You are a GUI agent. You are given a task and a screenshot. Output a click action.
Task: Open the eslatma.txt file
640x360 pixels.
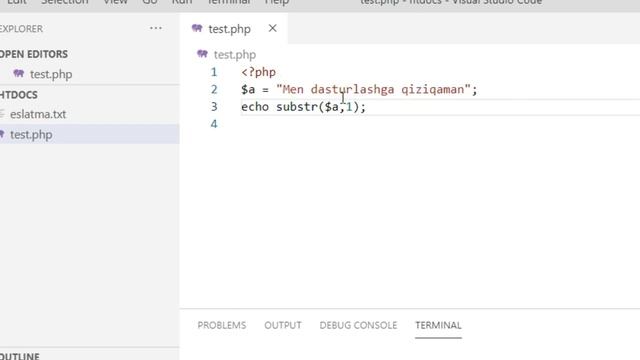[x=38, y=114]
